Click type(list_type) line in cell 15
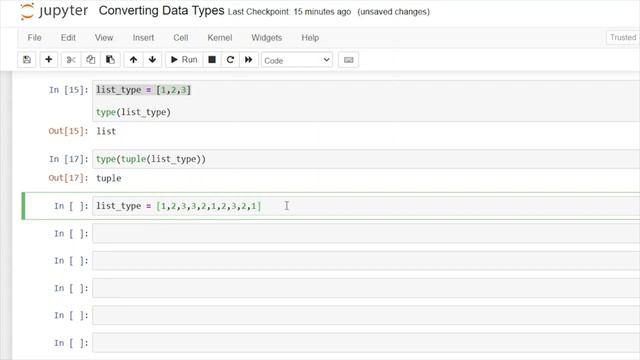 click(x=133, y=112)
